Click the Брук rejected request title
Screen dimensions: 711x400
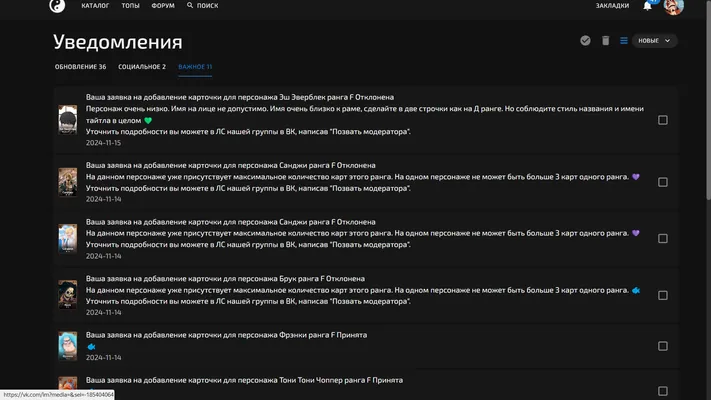point(225,278)
